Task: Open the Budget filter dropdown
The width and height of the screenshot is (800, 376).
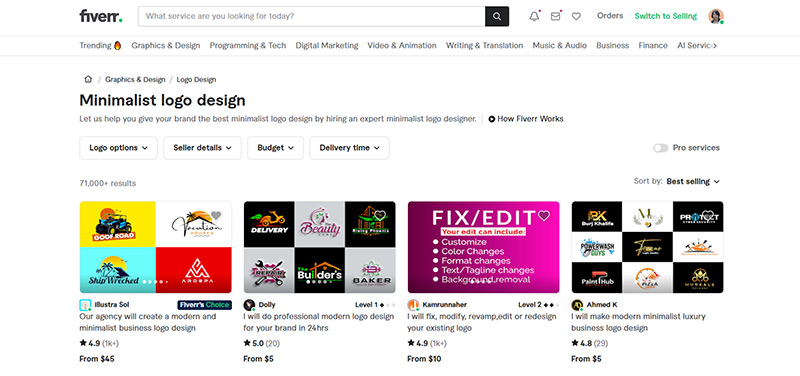Action: coord(276,148)
